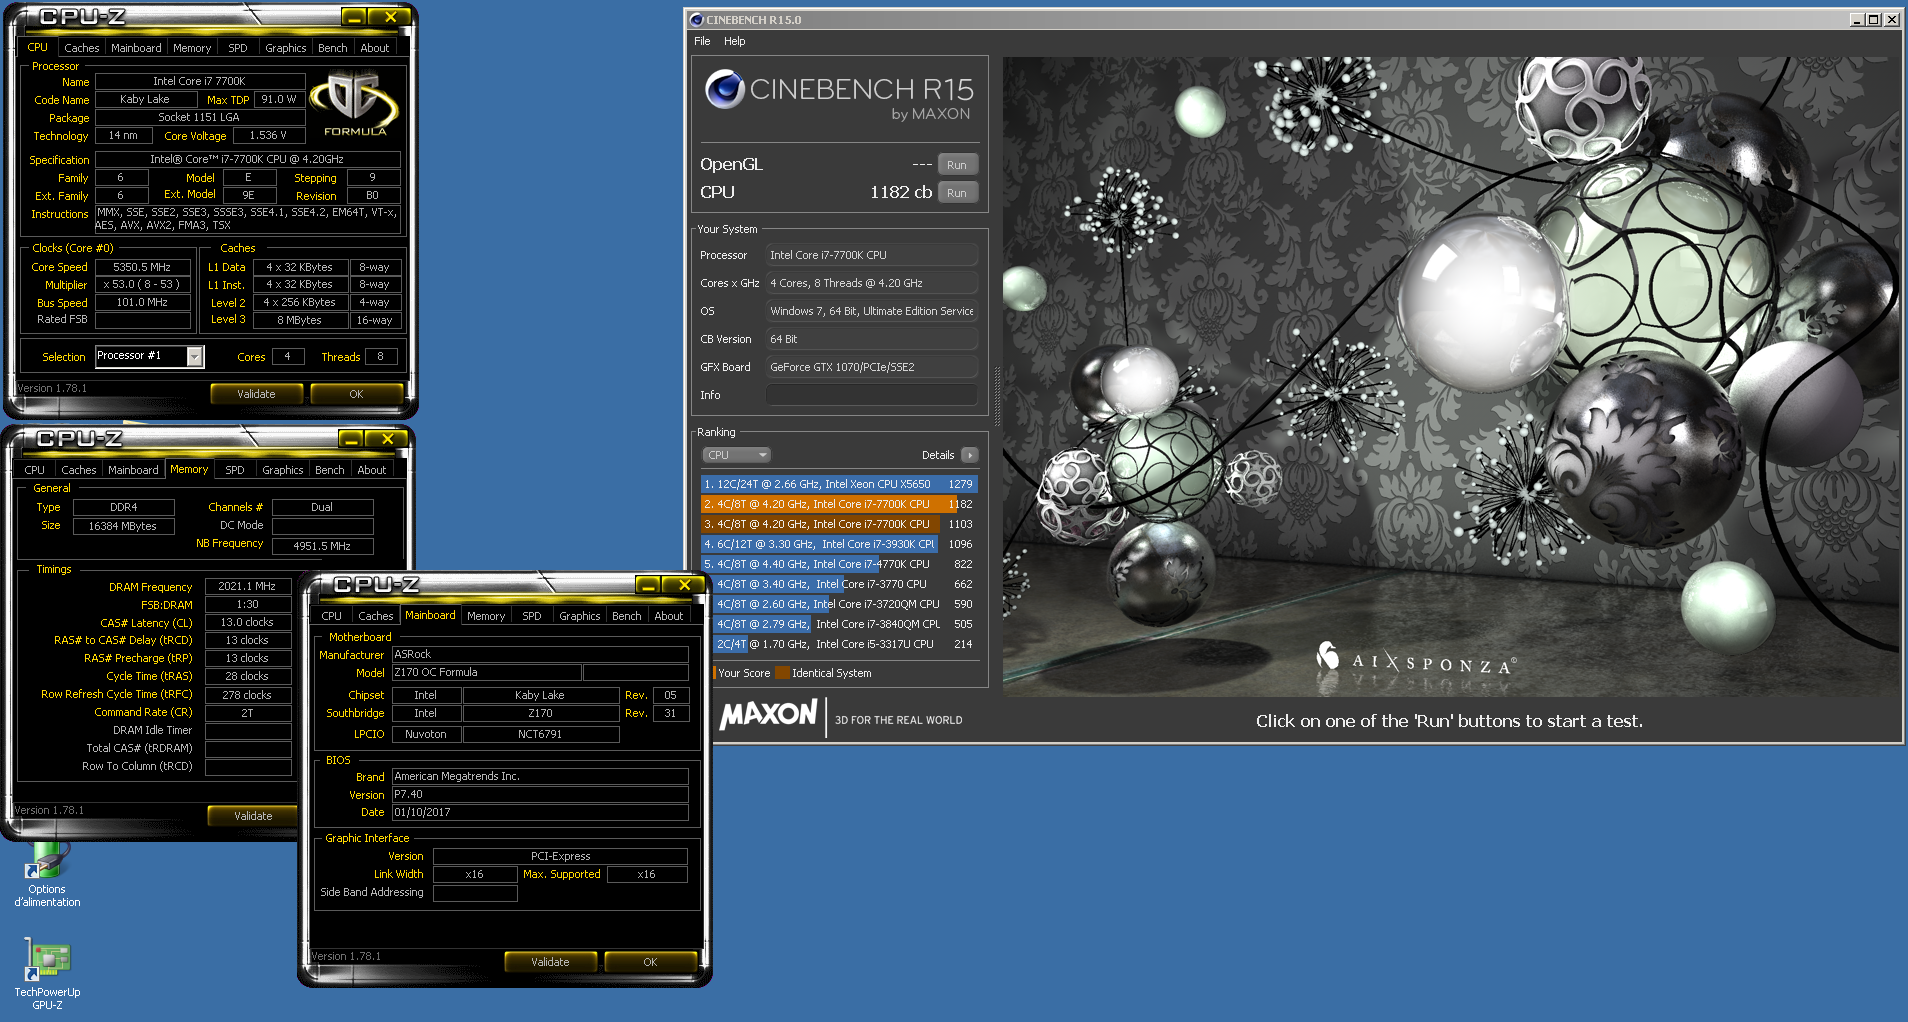1908x1022 pixels.
Task: Open the Processor #1 selection dropdown
Action: pyautogui.click(x=195, y=356)
